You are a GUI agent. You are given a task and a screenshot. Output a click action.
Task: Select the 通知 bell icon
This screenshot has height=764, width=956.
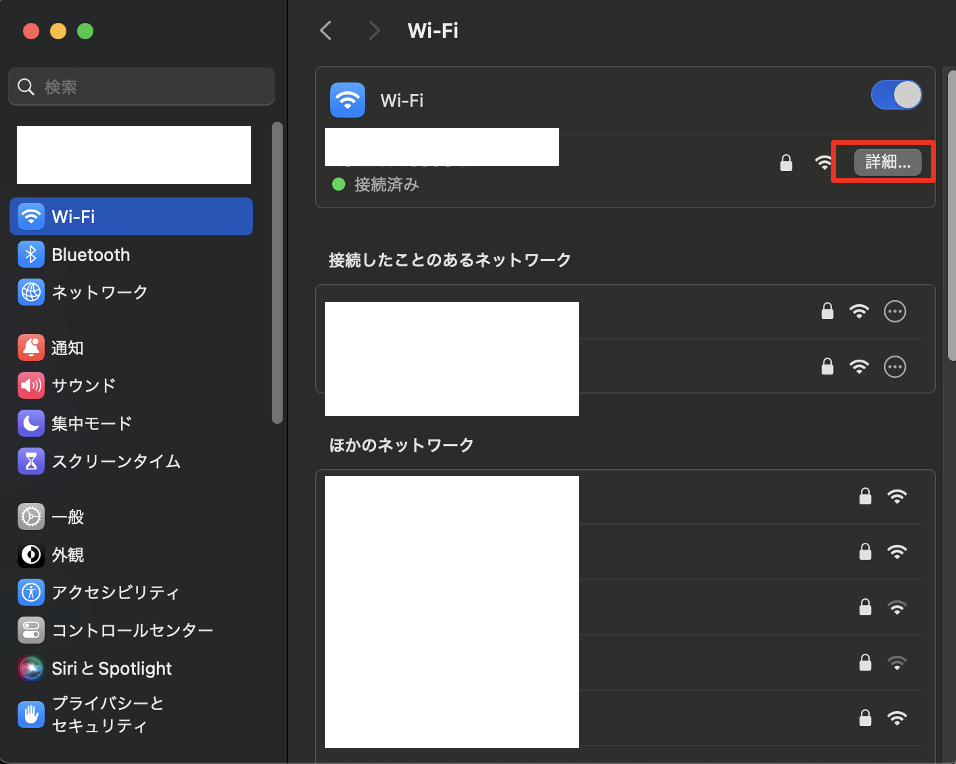click(x=31, y=348)
